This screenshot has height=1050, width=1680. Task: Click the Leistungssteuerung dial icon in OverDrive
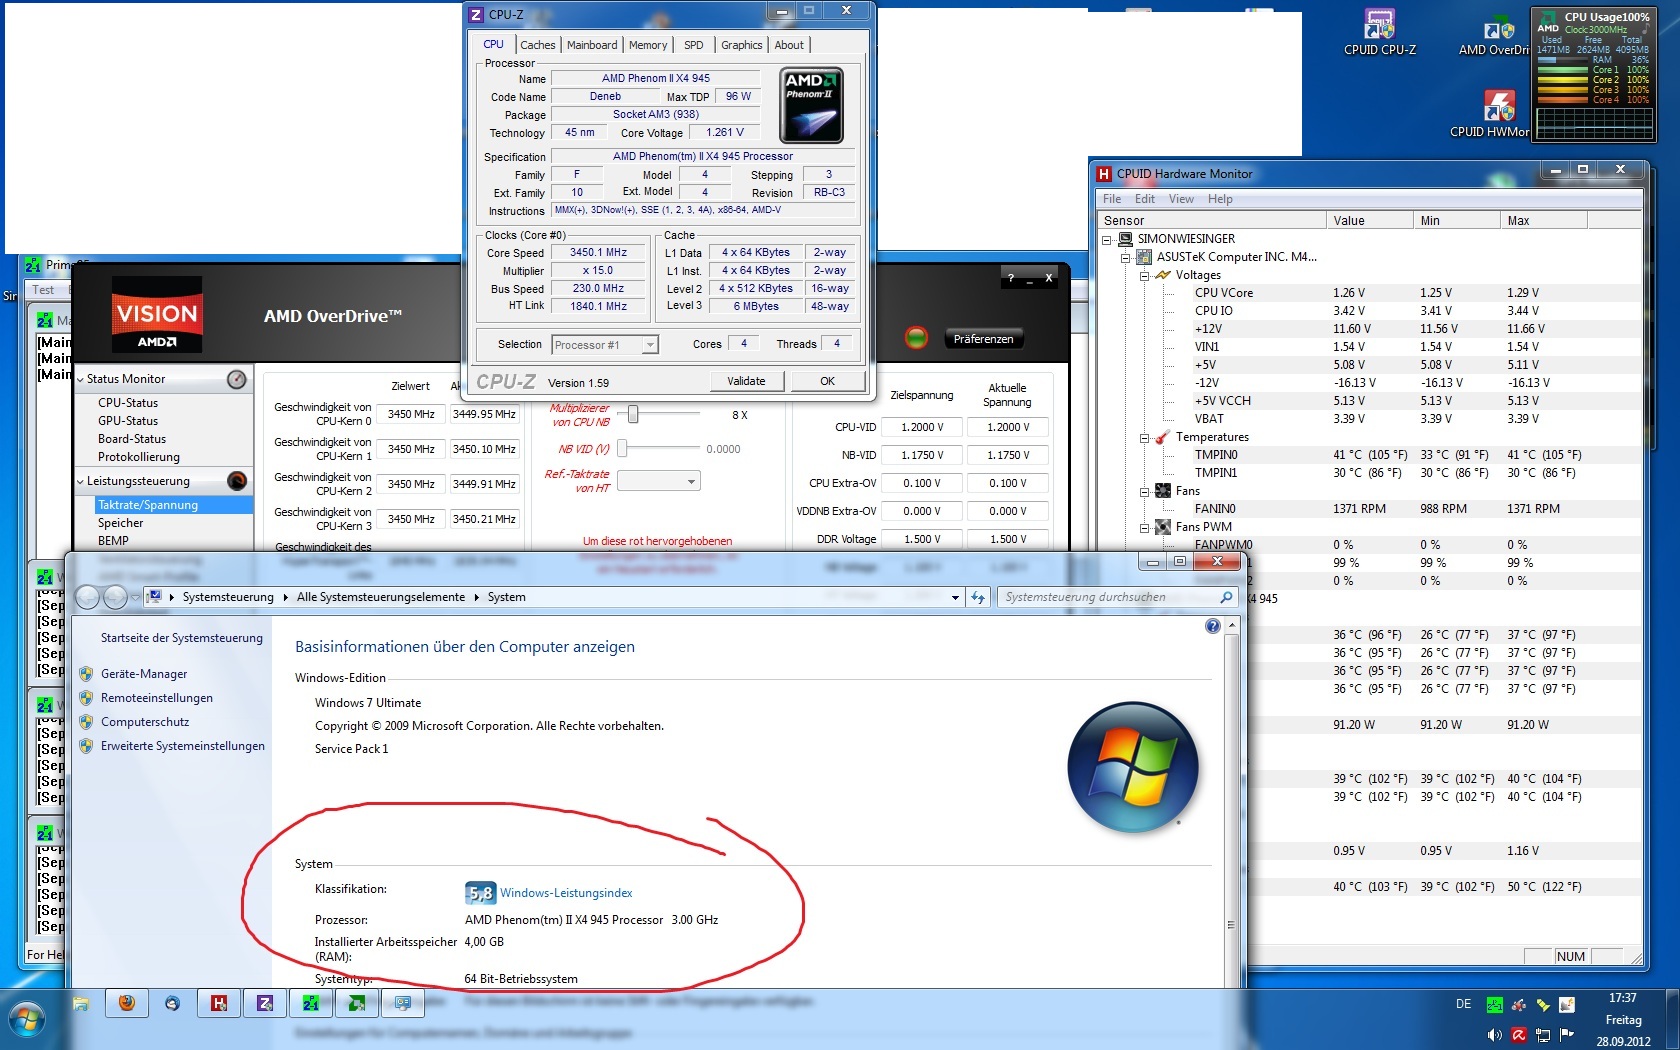pos(237,481)
